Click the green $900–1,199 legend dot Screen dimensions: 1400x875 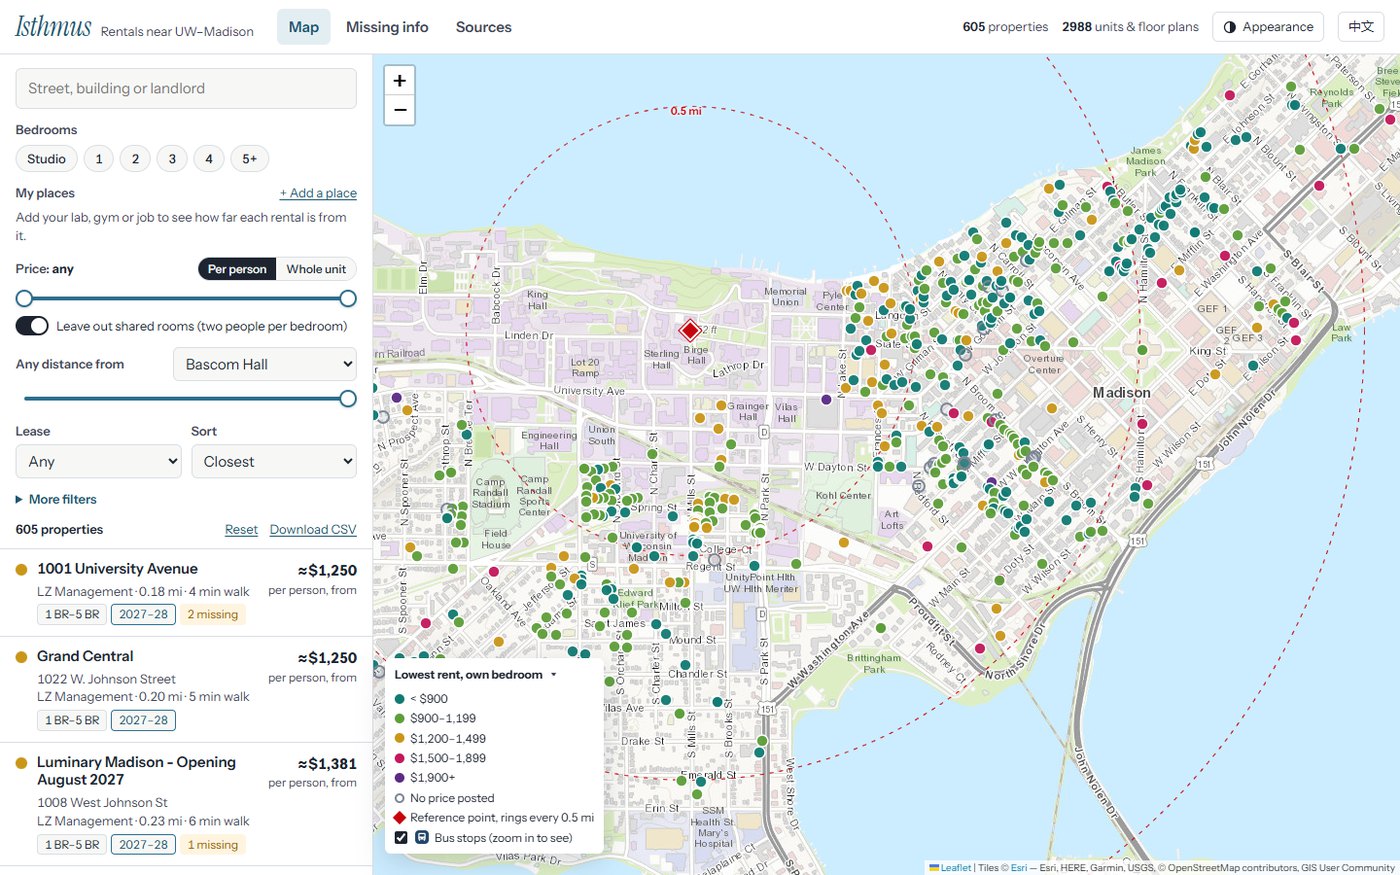(x=400, y=719)
